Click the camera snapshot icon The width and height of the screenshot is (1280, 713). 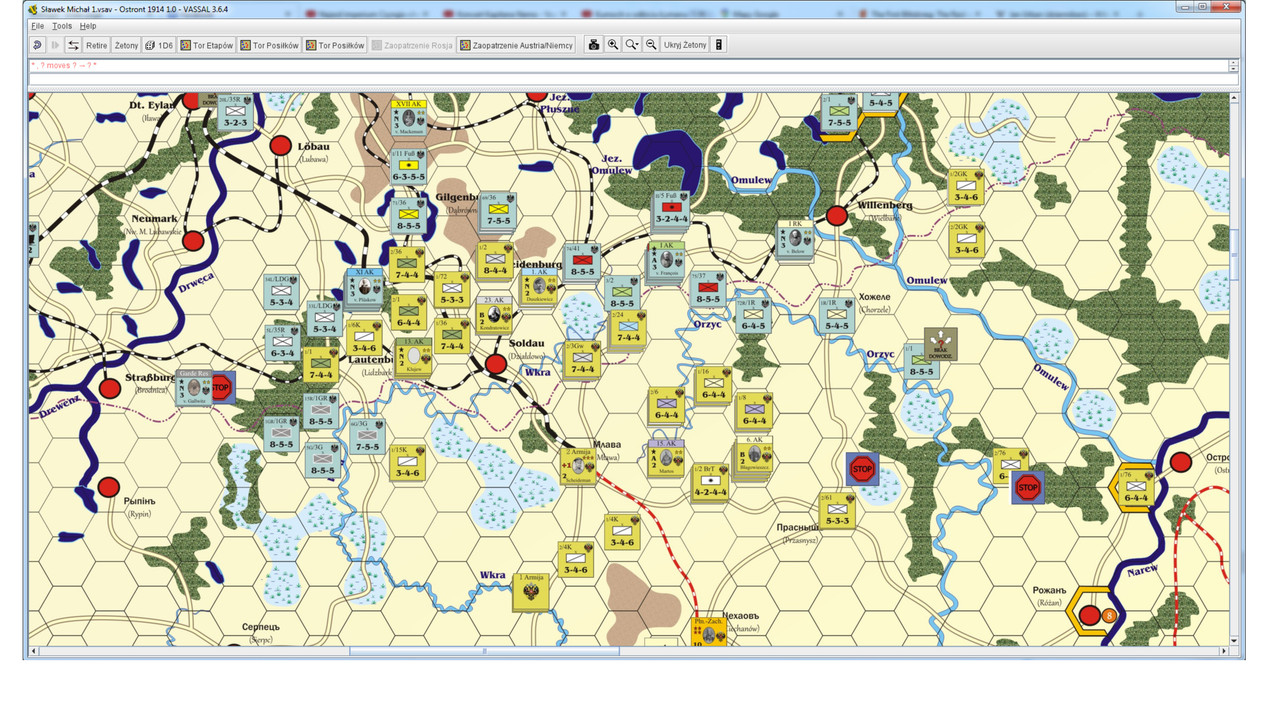point(594,45)
